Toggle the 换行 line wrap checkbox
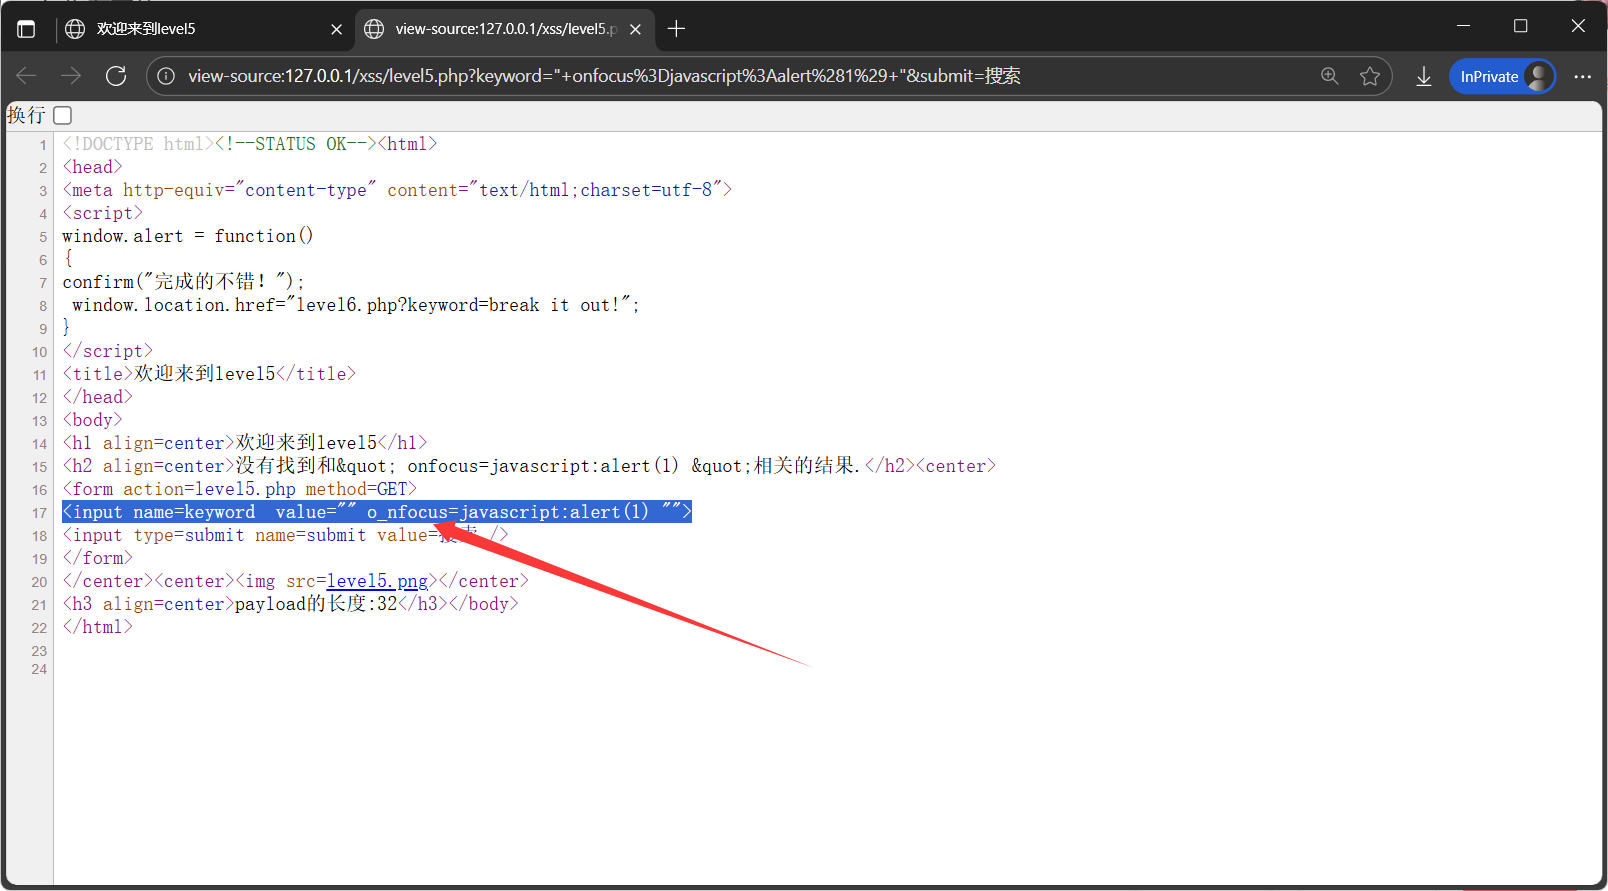Image resolution: width=1608 pixels, height=891 pixels. pos(63,116)
